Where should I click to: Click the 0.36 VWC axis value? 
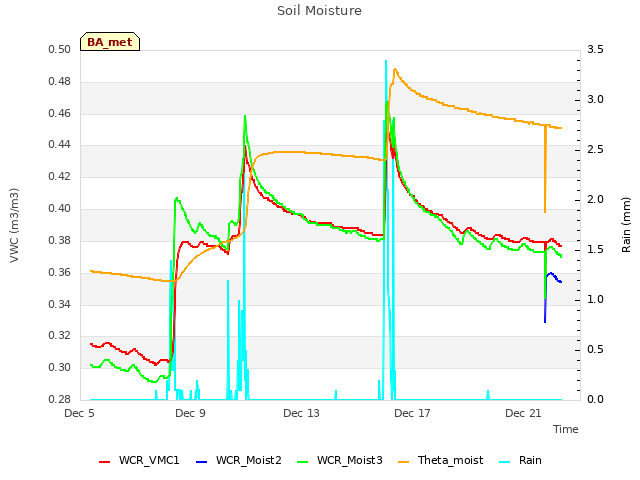[x=60, y=272]
